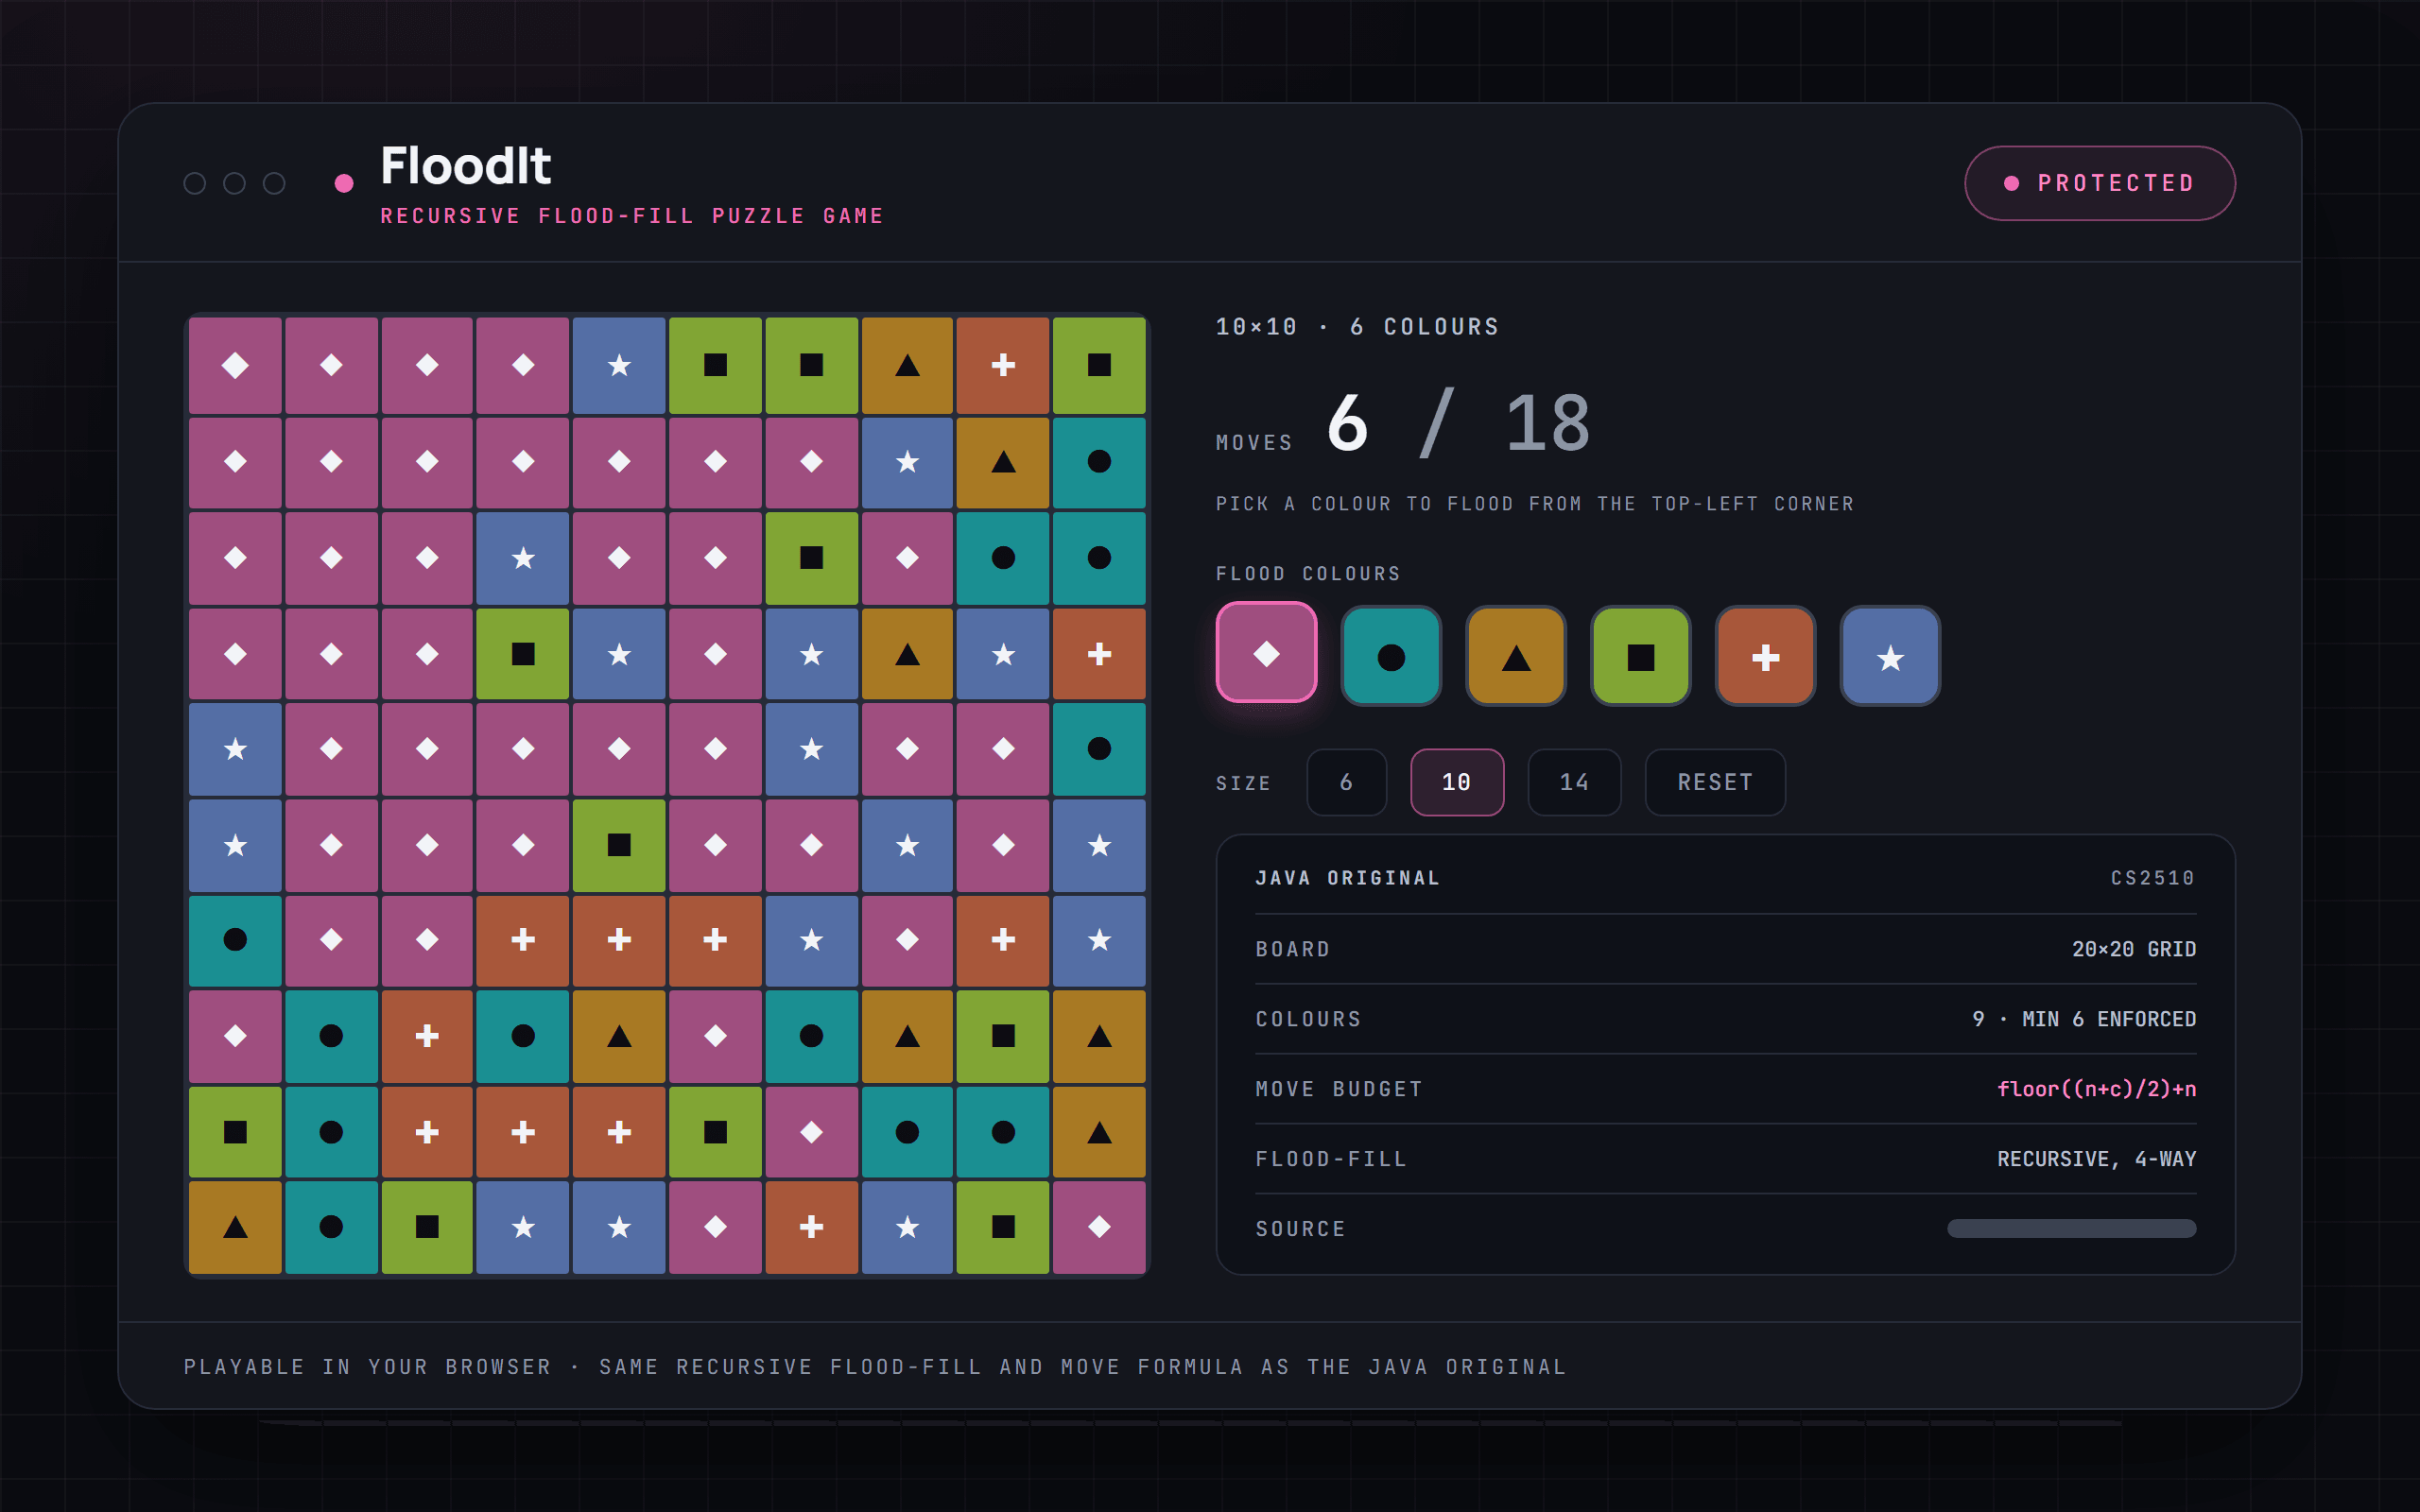Click the '9 · MIN 6 ENFORCED' value

[x=2084, y=1019]
